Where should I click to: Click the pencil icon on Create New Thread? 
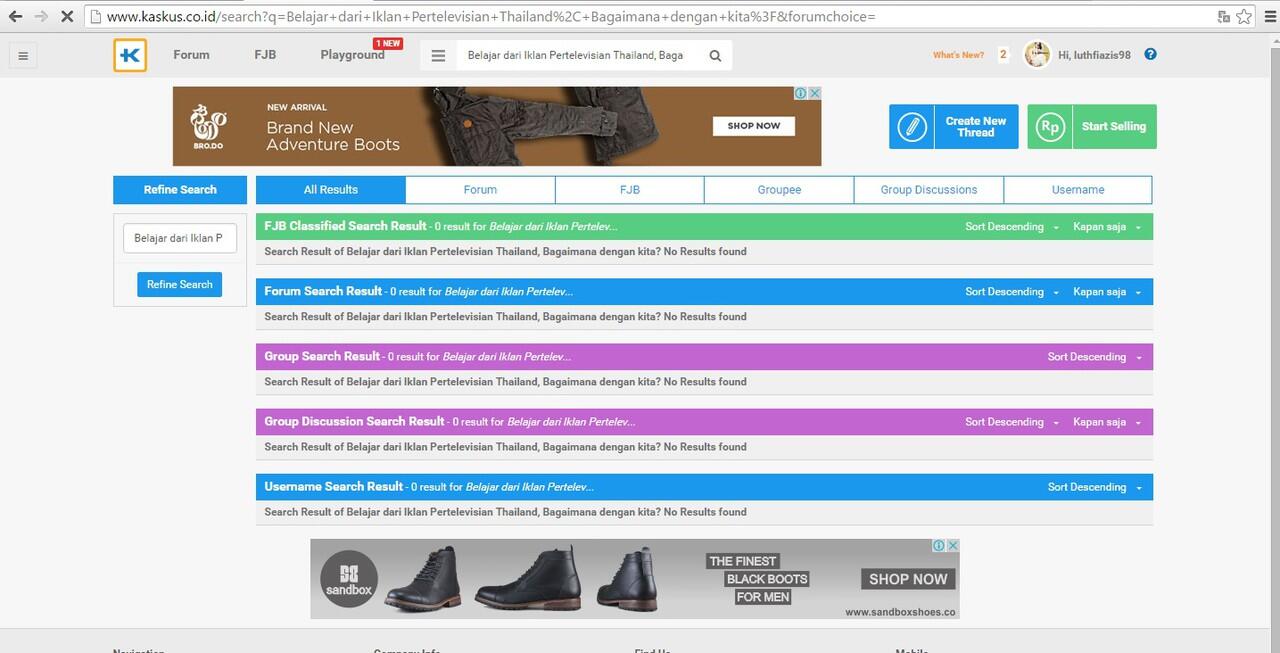click(911, 127)
